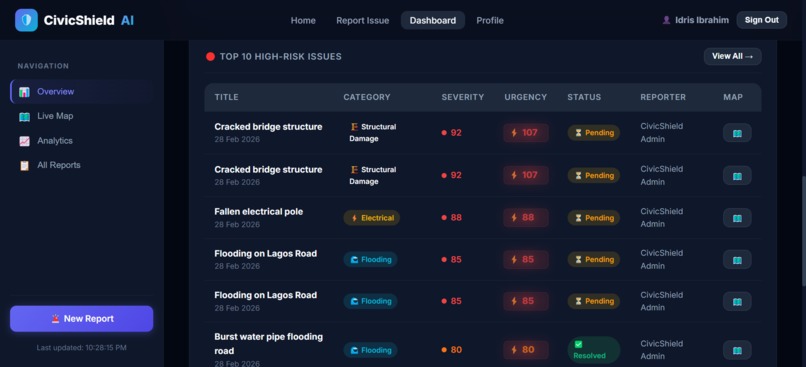The height and width of the screenshot is (367, 806).
Task: Click severity 88 in Fallen electrical pole row
Action: tap(452, 217)
